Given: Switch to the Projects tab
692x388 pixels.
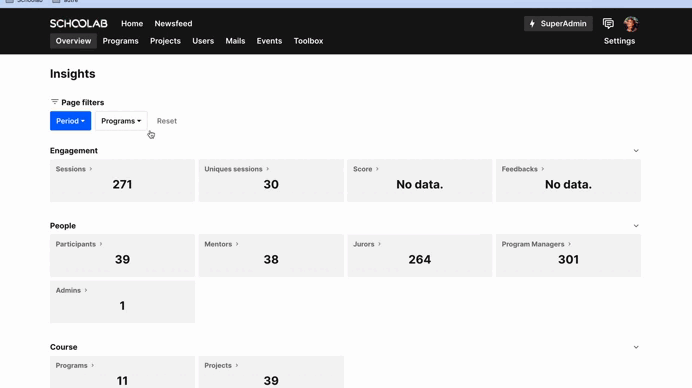Looking at the screenshot, I should 165,41.
